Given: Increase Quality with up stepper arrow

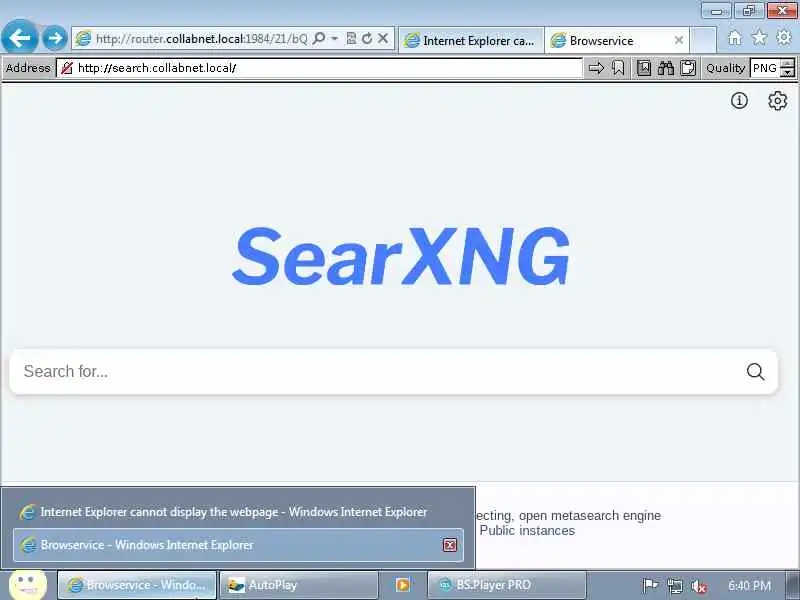Looking at the screenshot, I should pyautogui.click(x=788, y=63).
